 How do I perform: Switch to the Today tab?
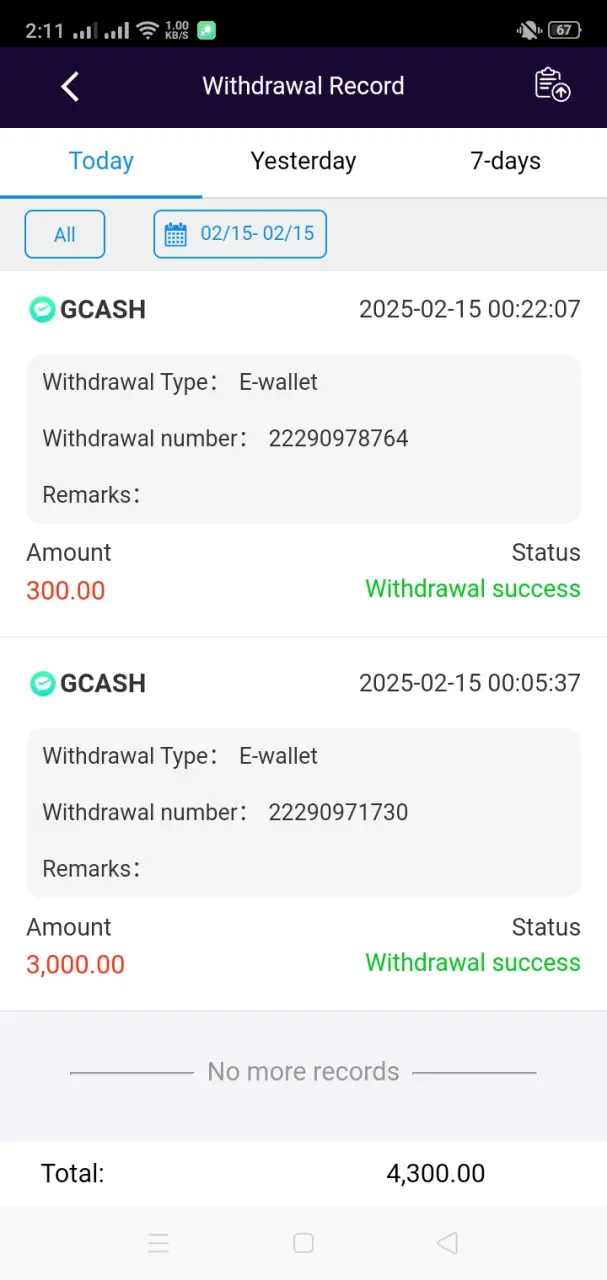(x=101, y=162)
